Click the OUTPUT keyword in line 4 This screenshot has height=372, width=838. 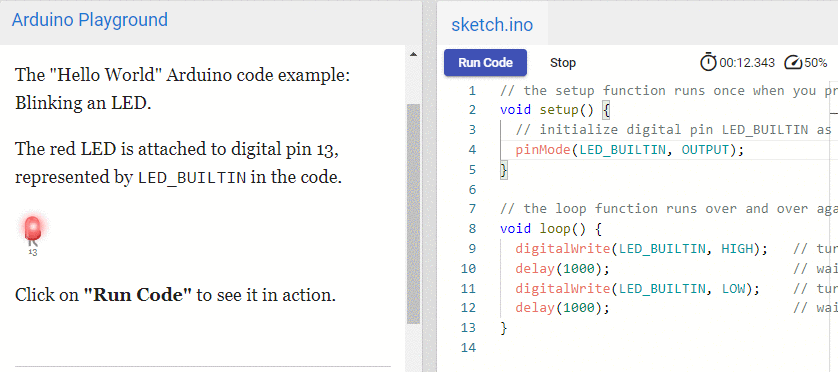pyautogui.click(x=705, y=150)
